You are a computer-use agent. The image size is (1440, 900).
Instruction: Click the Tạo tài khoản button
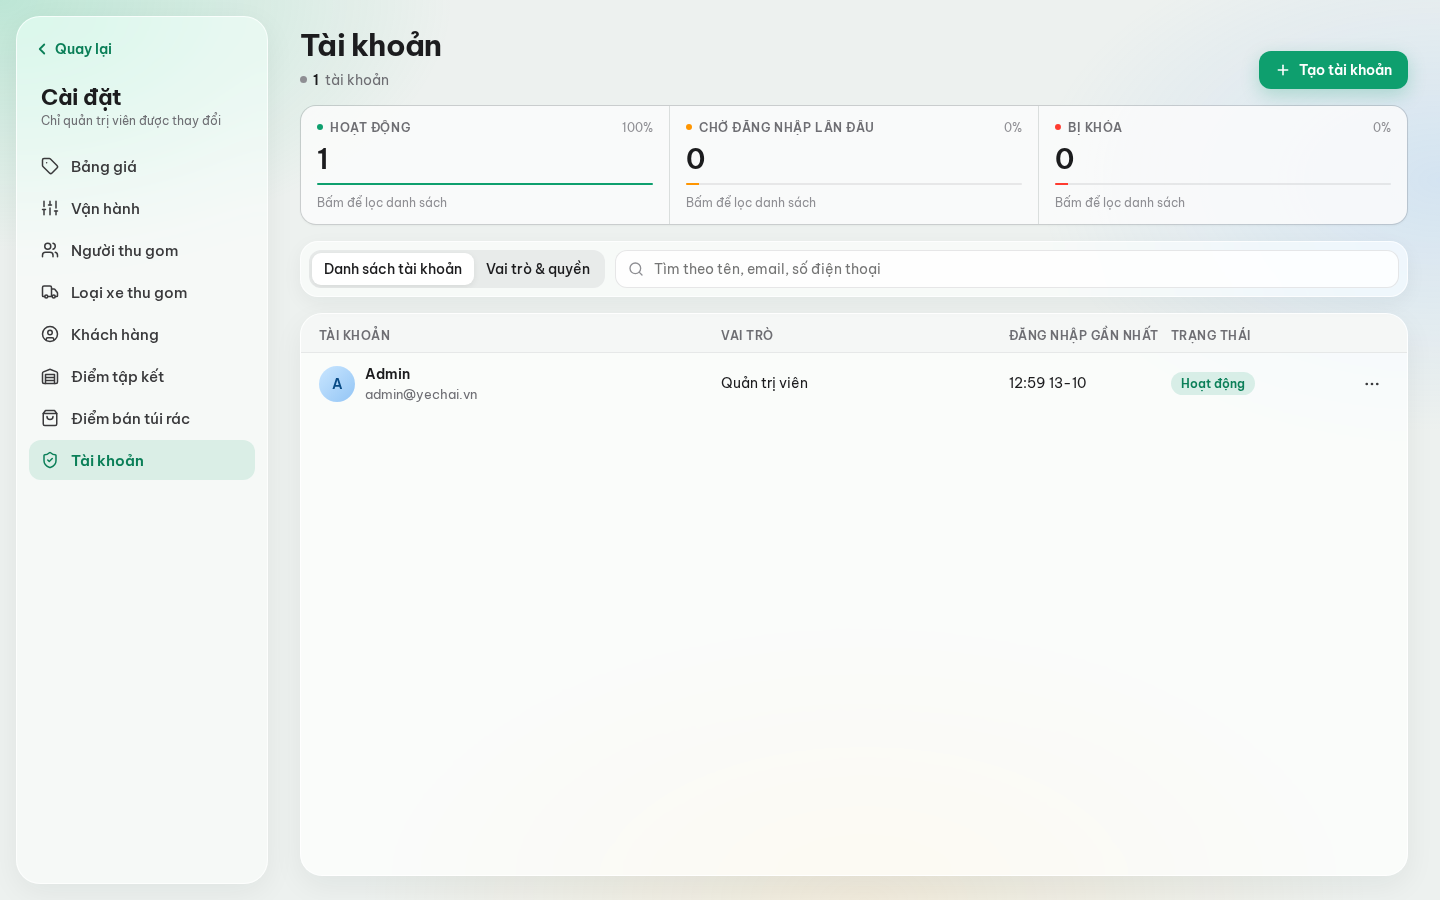click(1333, 70)
